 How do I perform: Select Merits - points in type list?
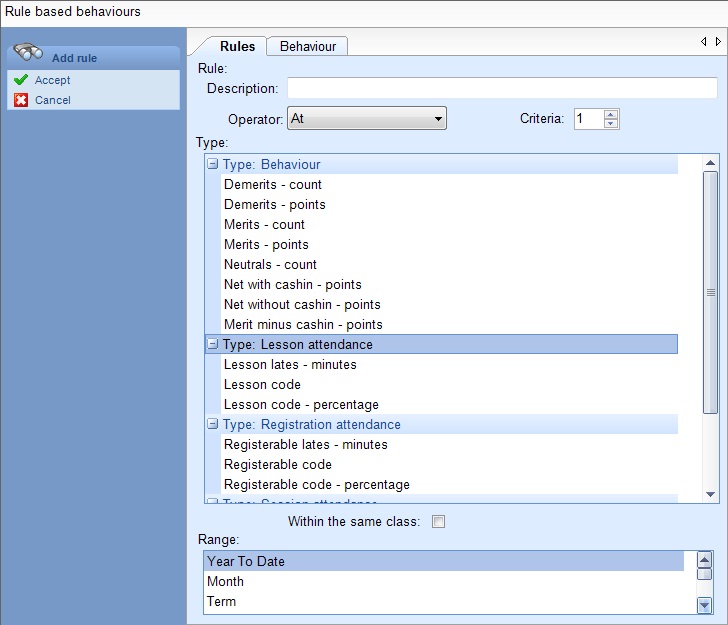coord(266,244)
